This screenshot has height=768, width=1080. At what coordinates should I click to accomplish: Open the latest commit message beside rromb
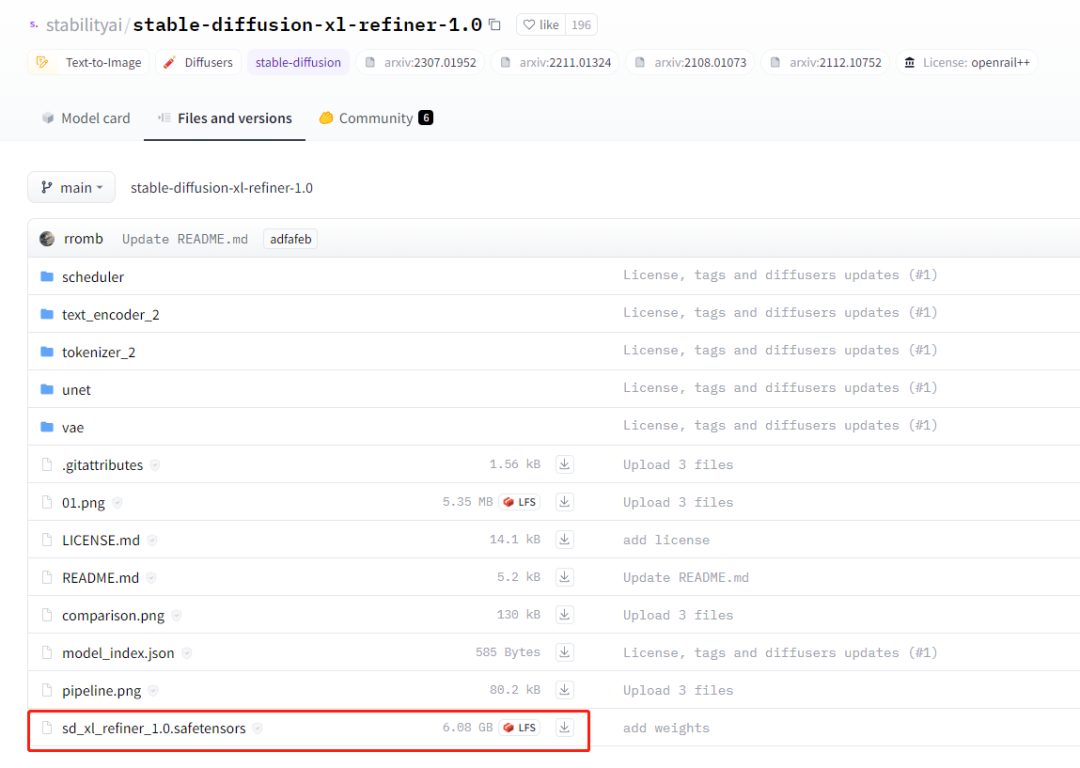(x=185, y=239)
